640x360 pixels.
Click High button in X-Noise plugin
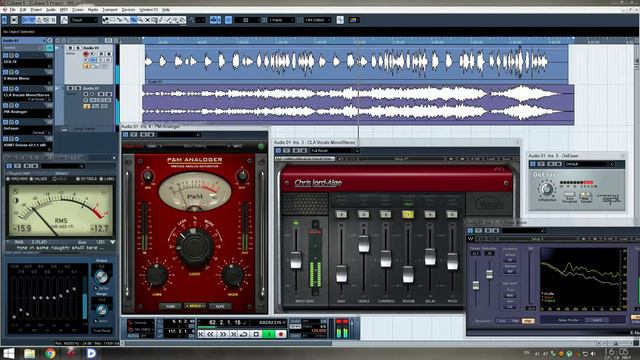528,321
